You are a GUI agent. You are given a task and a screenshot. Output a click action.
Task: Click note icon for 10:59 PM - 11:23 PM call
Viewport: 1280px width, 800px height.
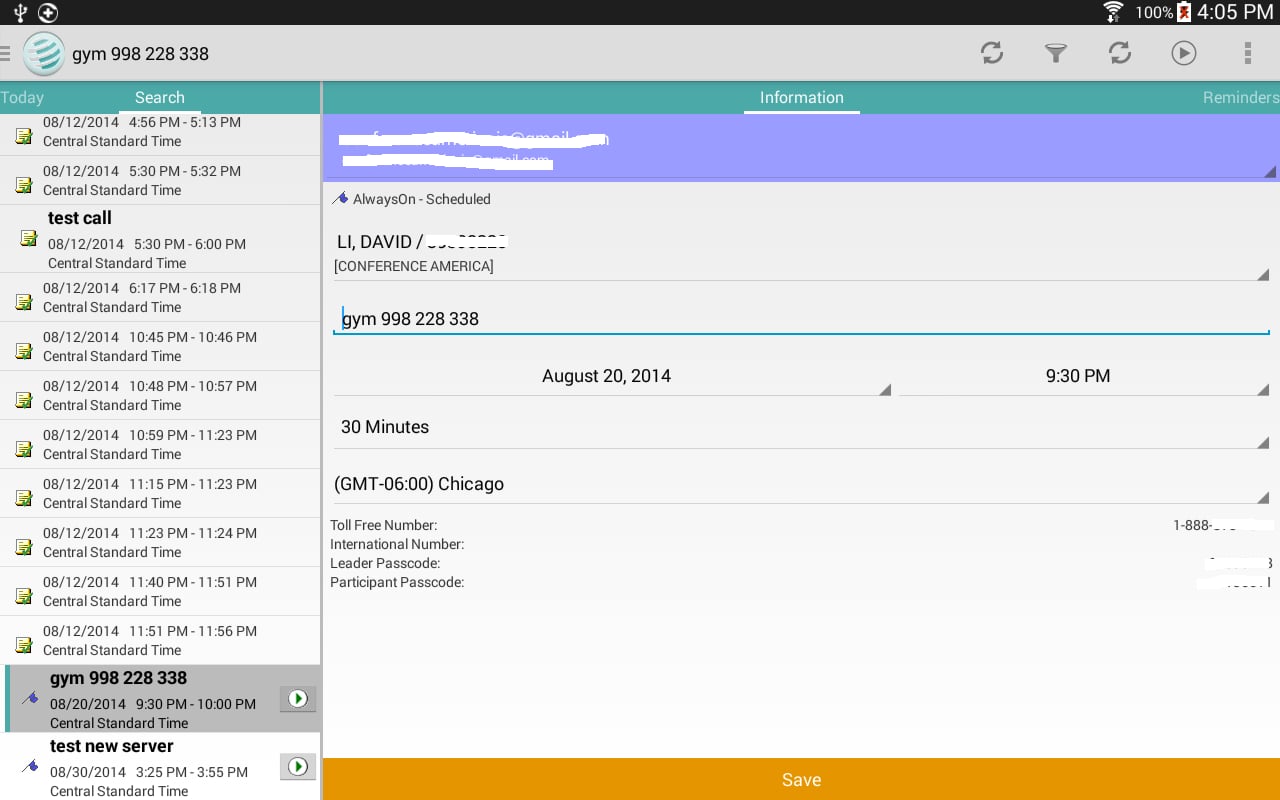coord(24,449)
